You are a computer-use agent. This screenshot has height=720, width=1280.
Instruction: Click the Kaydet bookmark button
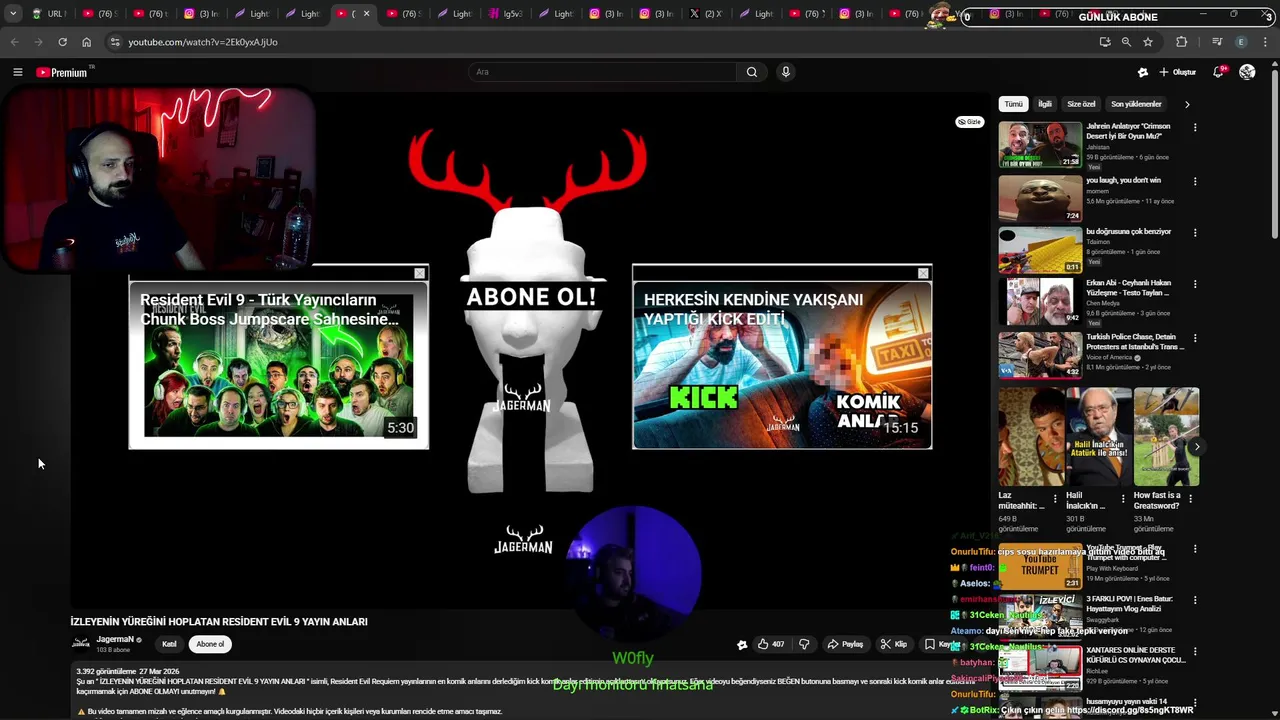tap(939, 644)
